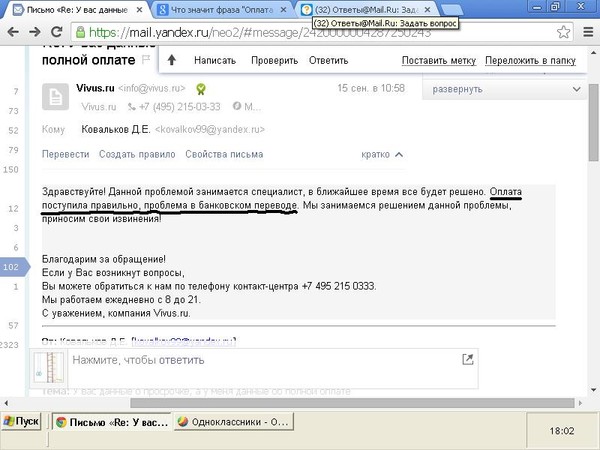Close the 'Что значит фраза' tab
600x450 pixels.
pos(284,10)
